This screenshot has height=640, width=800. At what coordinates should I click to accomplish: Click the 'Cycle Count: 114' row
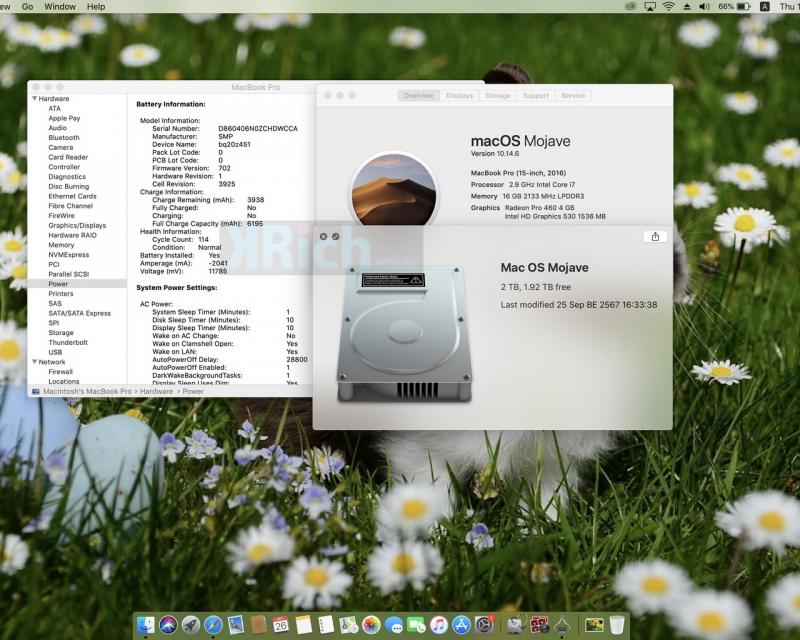(181, 239)
